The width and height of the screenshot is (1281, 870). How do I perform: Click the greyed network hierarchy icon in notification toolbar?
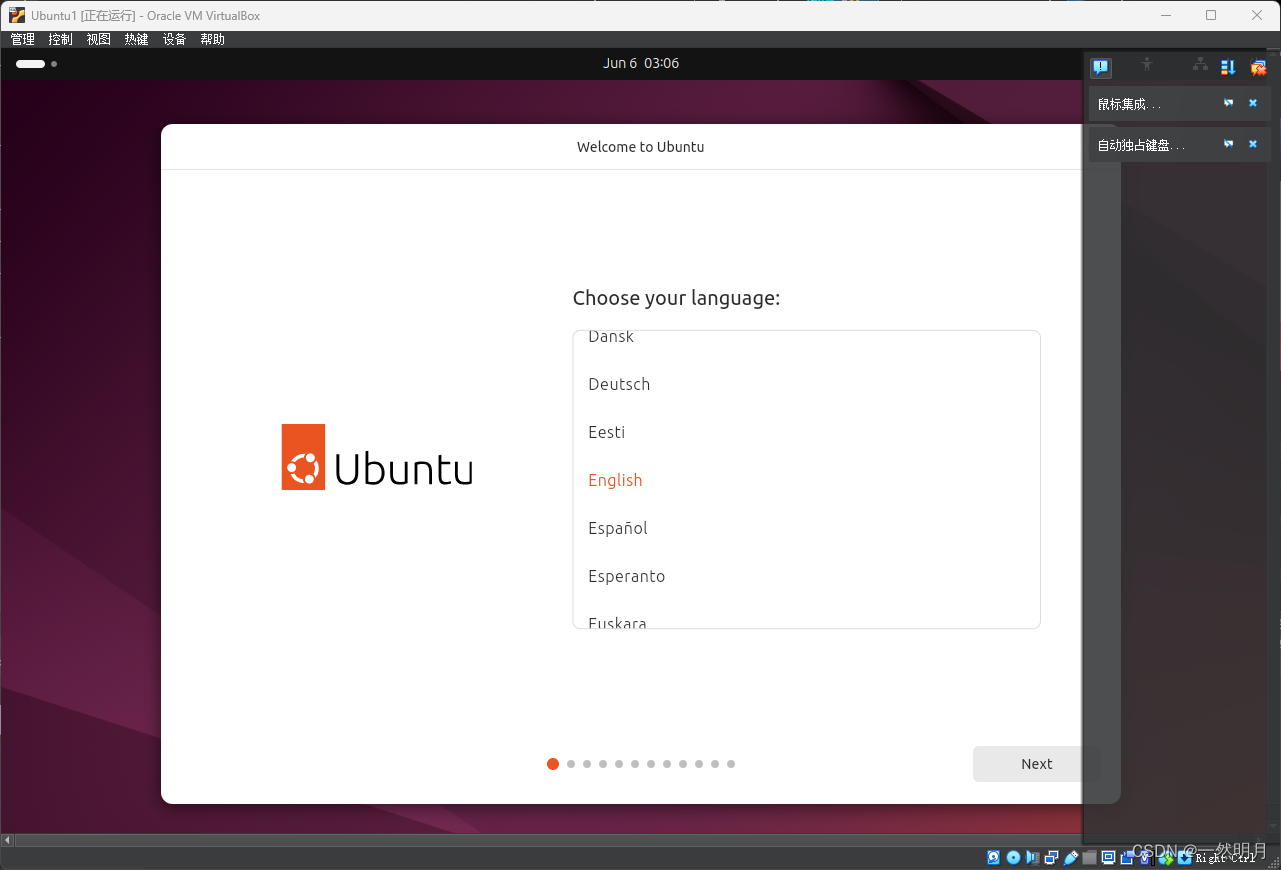[x=1200, y=64]
